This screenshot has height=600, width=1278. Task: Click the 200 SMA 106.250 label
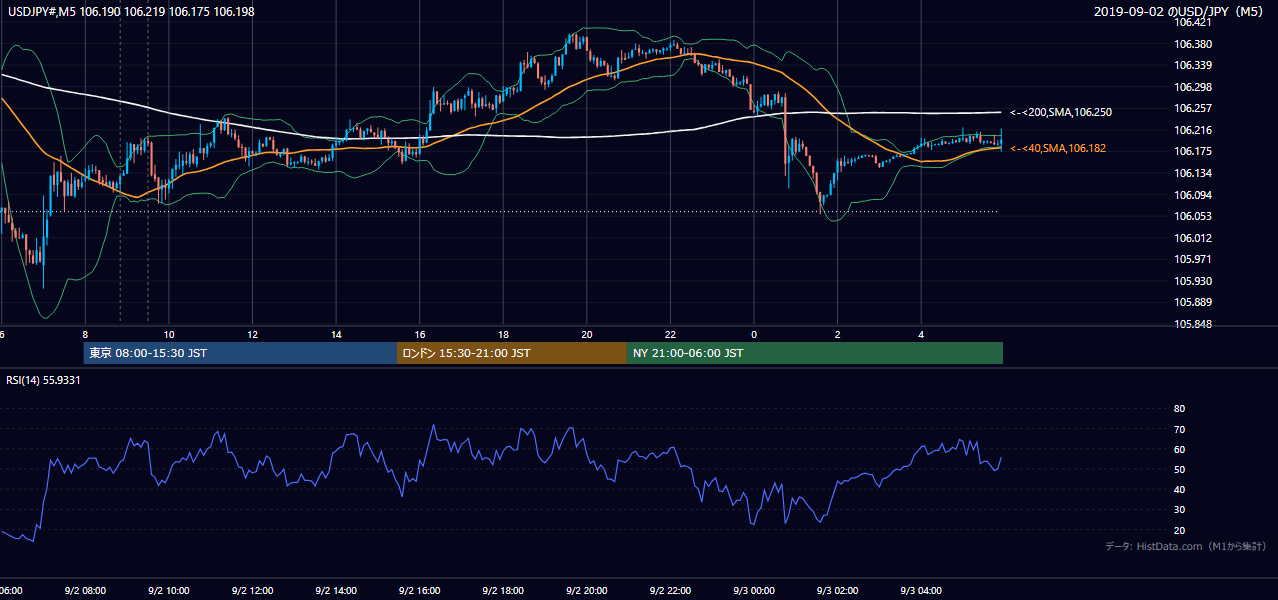click(1061, 113)
